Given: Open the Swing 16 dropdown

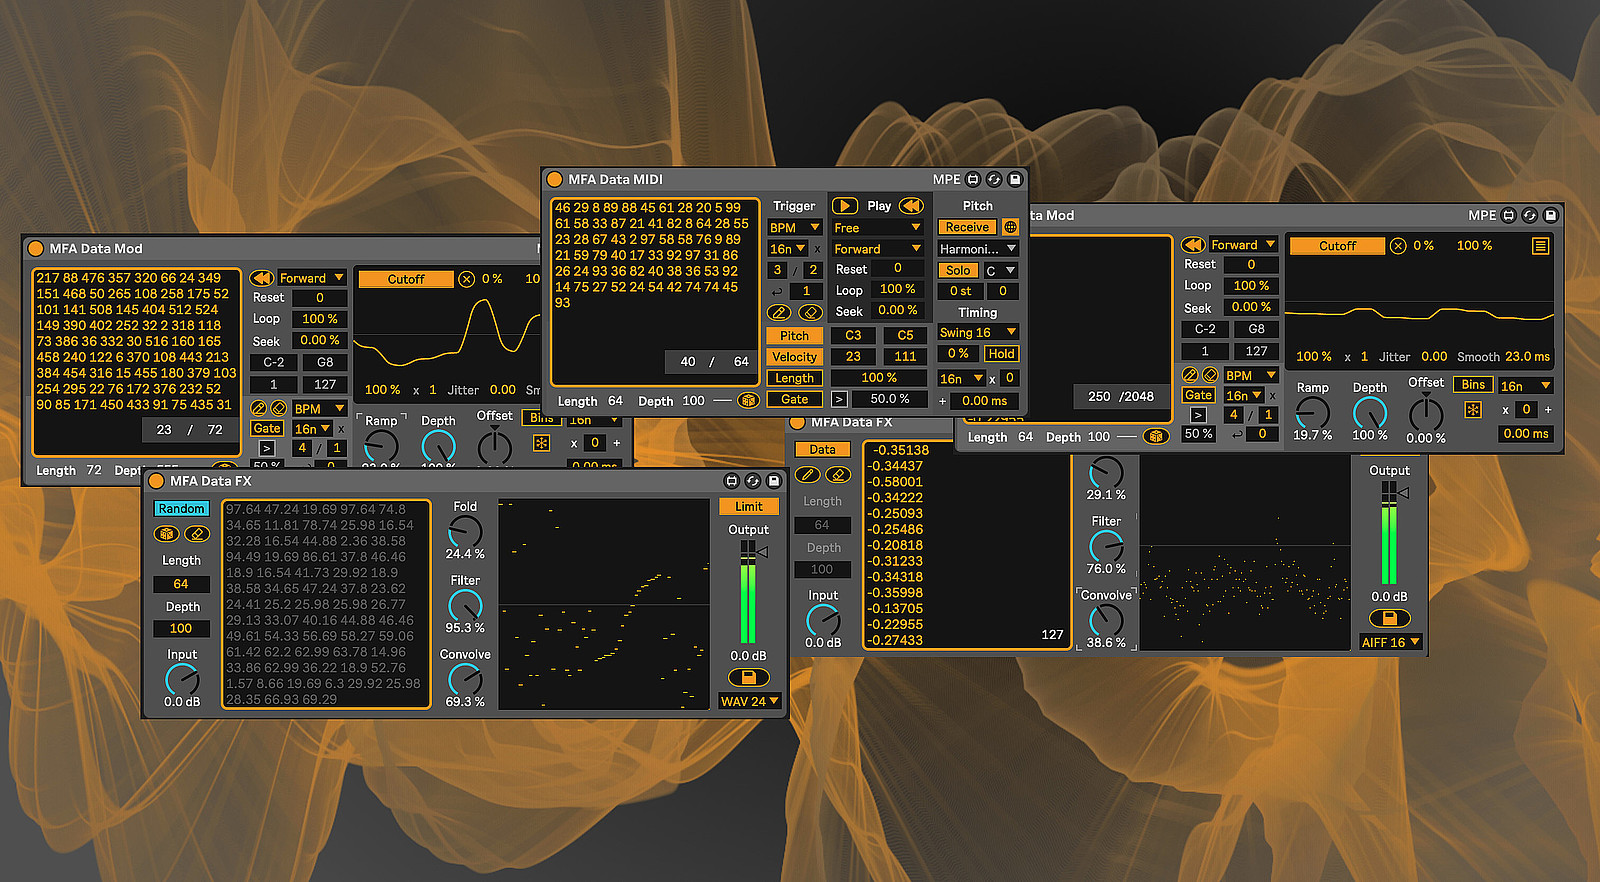Looking at the screenshot, I should click(977, 333).
